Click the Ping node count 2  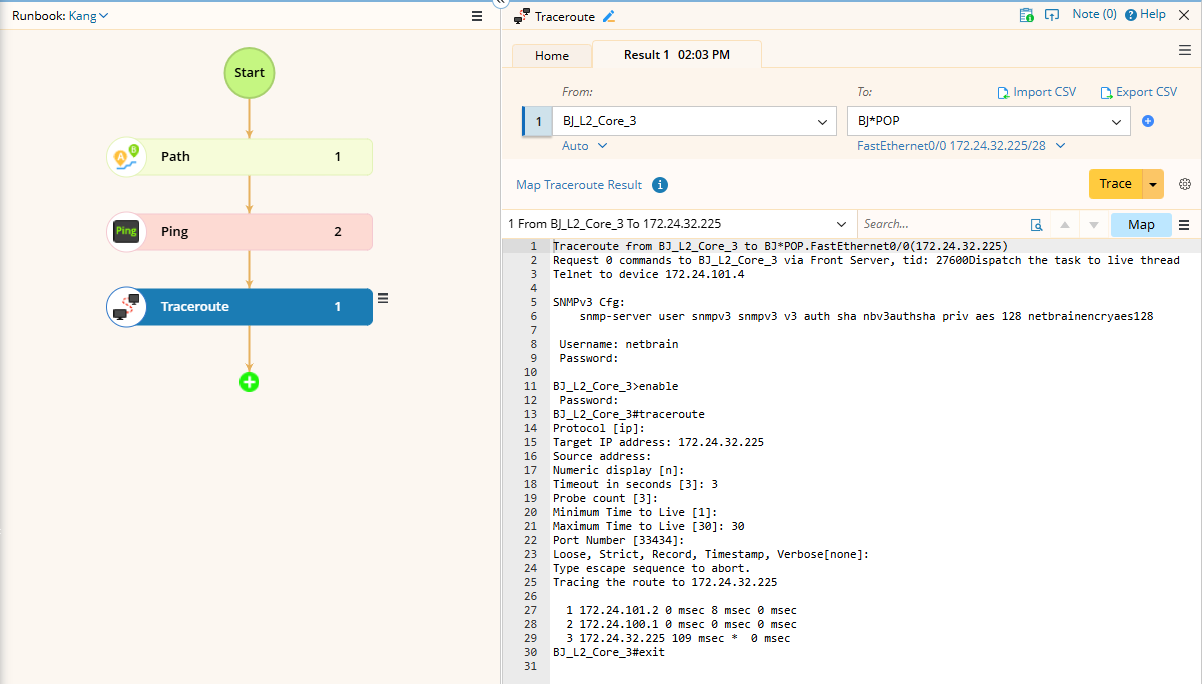pyautogui.click(x=338, y=232)
